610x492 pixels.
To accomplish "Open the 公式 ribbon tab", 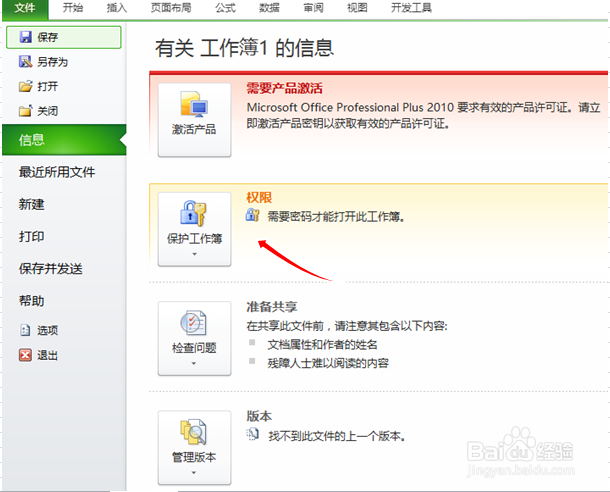I will point(226,8).
